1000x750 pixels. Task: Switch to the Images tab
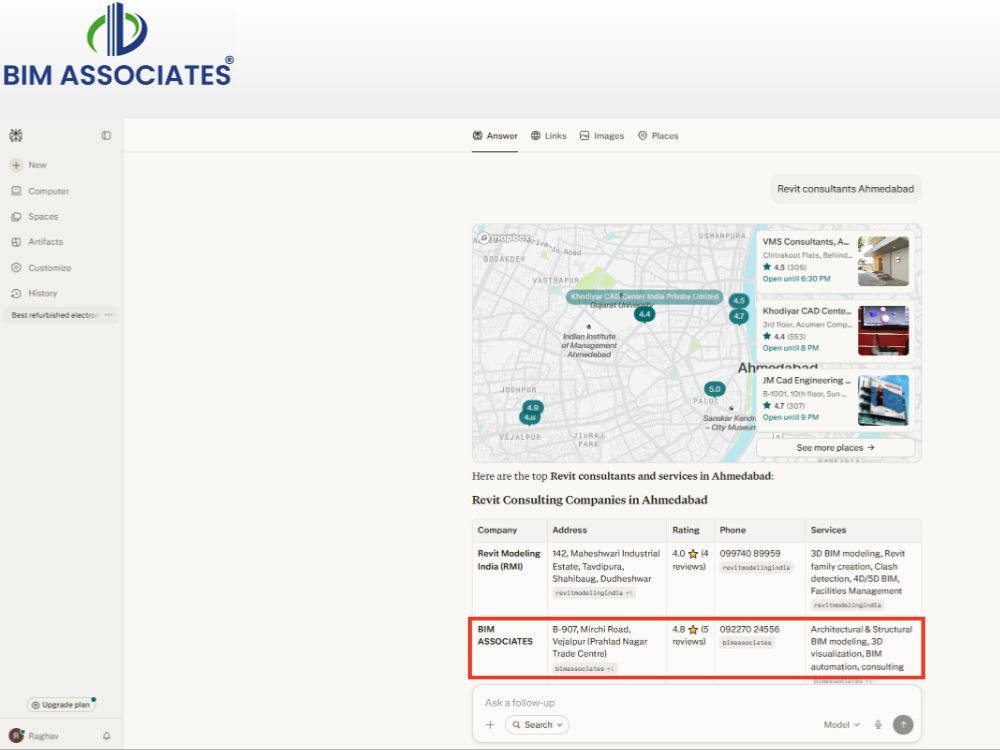point(601,136)
